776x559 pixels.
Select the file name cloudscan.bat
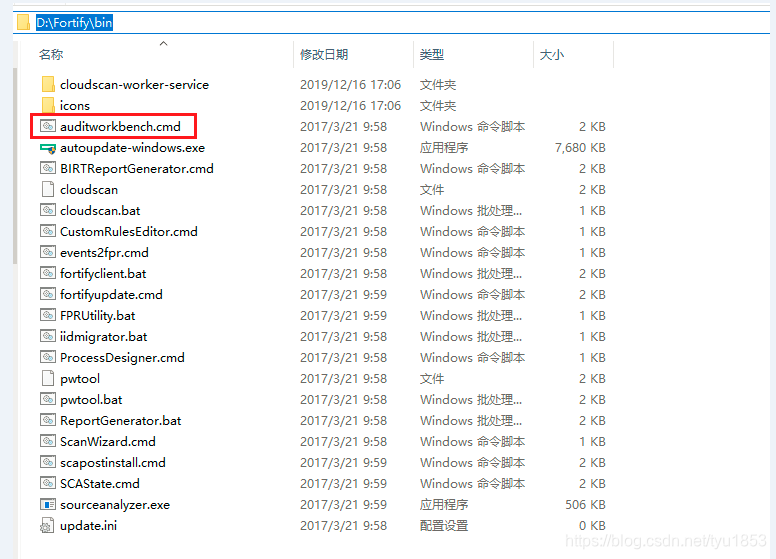pyautogui.click(x=100, y=211)
